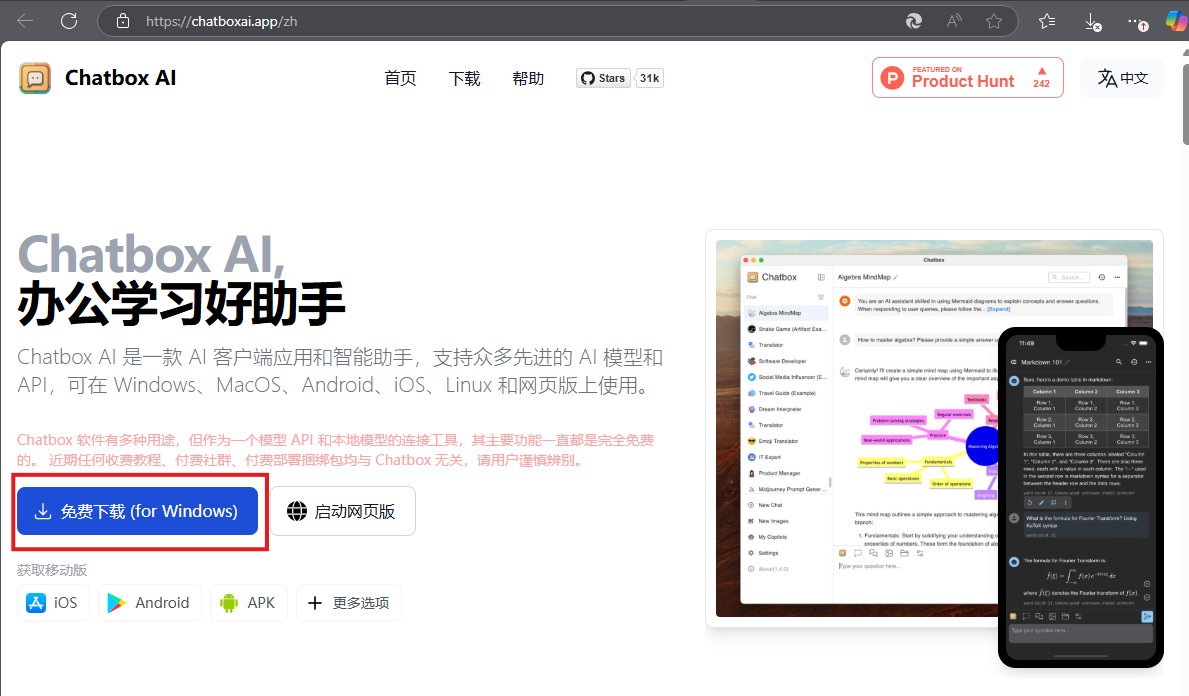Reload the page with the refresh icon
Image resolution: width=1189 pixels, height=696 pixels.
pyautogui.click(x=69, y=21)
